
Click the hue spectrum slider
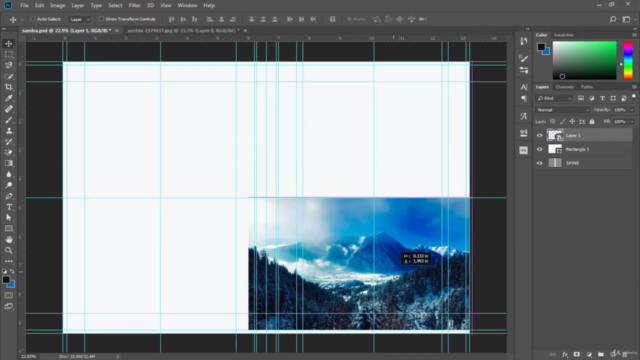pyautogui.click(x=628, y=60)
